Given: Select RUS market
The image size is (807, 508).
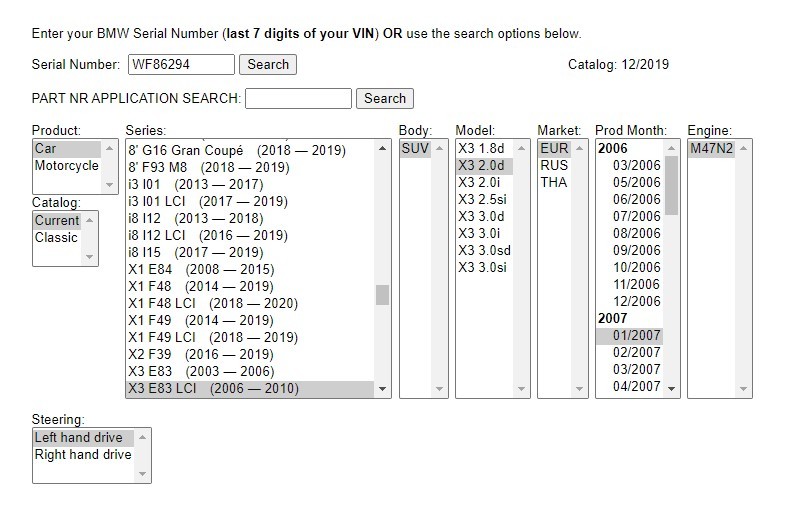Looking at the screenshot, I should tap(554, 166).
